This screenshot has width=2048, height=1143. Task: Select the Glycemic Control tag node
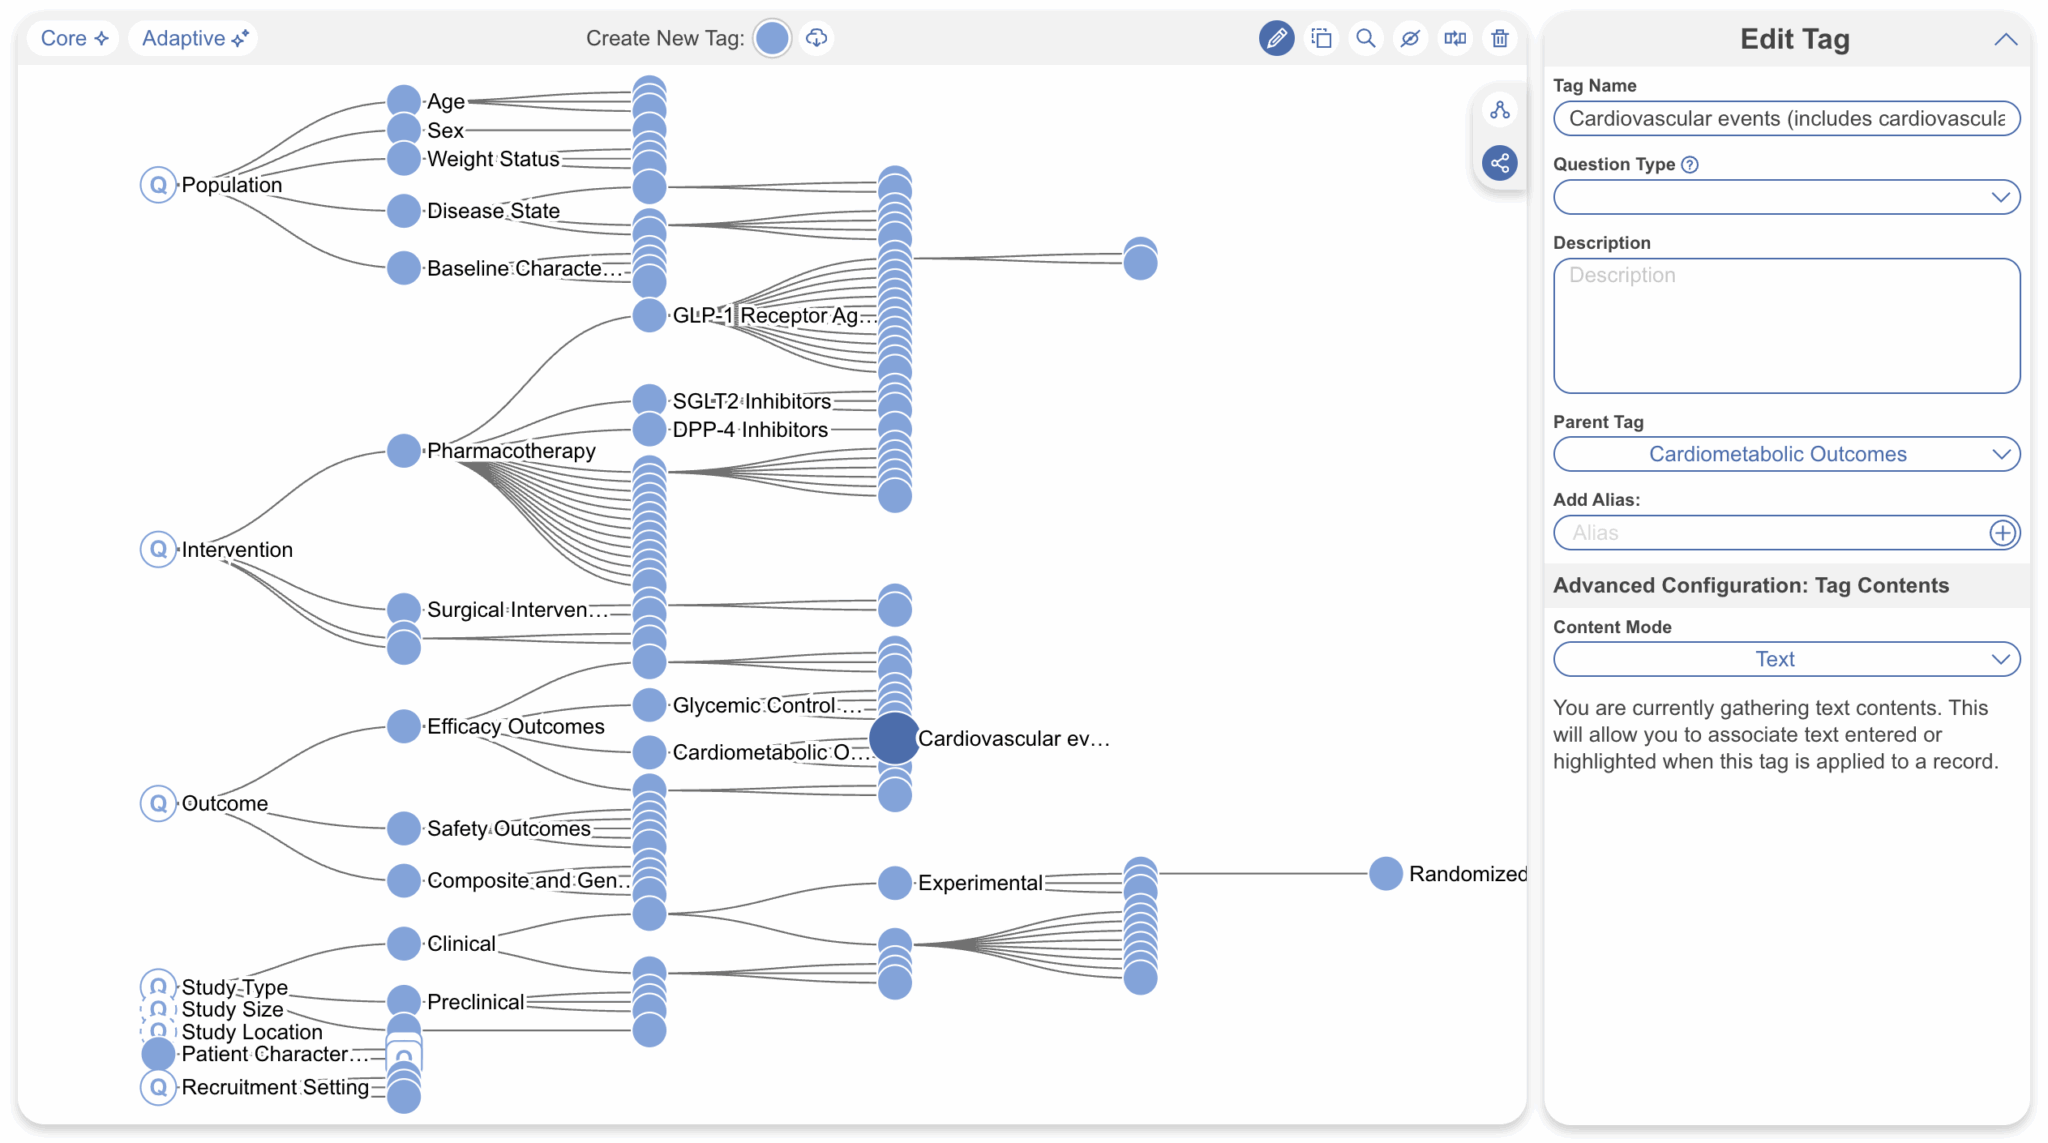[650, 705]
